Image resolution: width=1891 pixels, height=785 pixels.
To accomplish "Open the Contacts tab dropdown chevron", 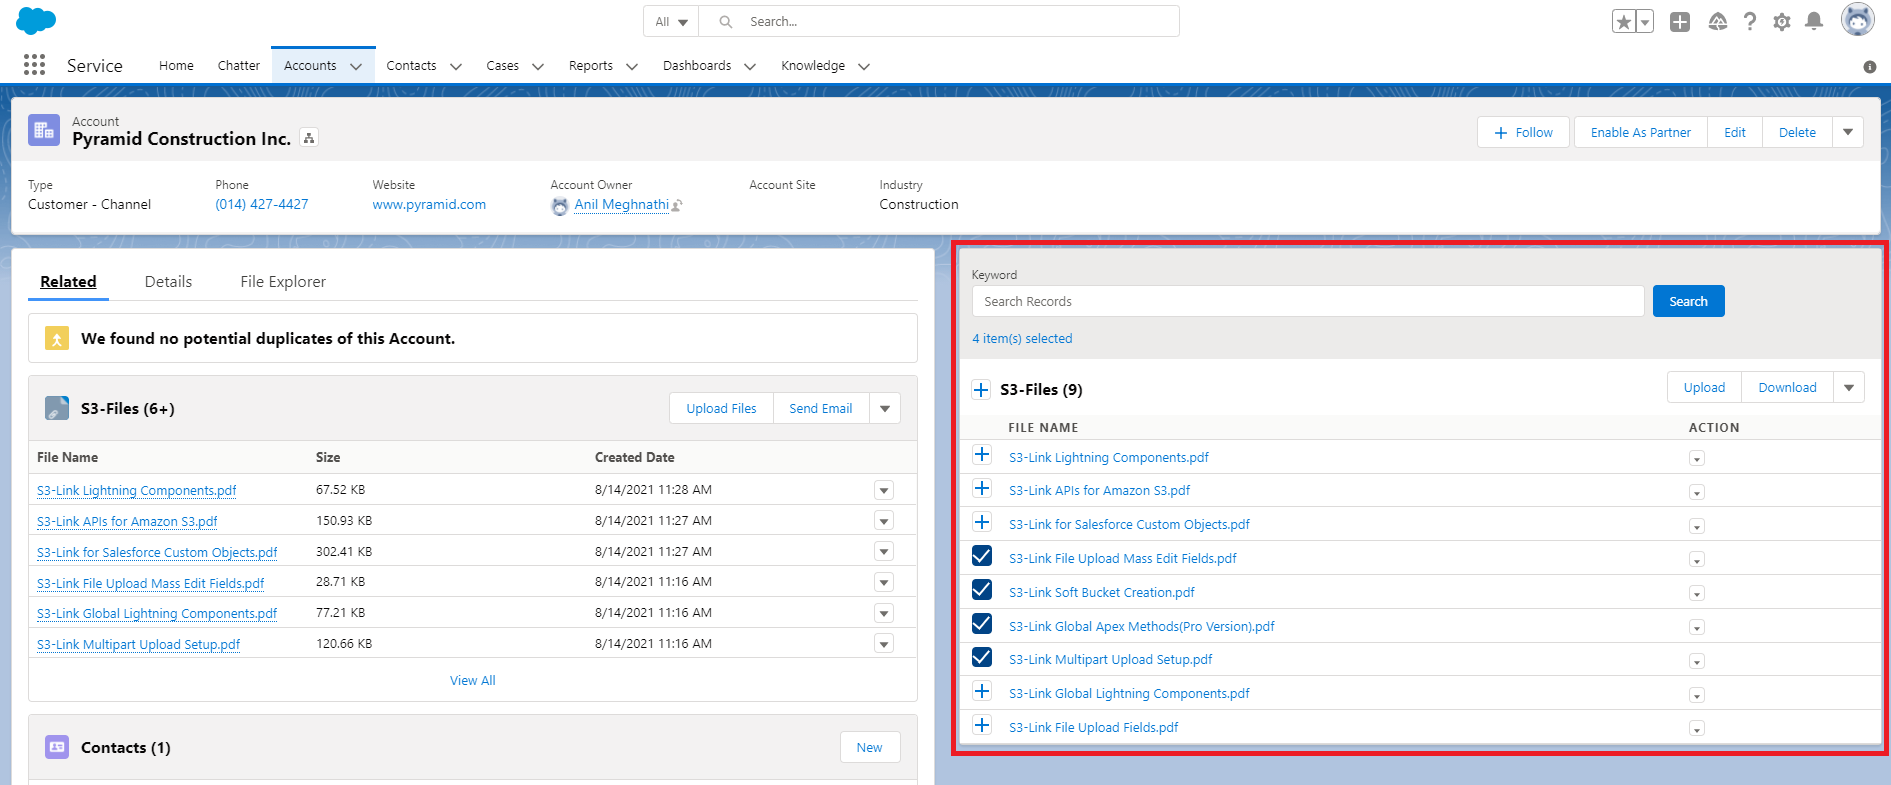I will pyautogui.click(x=456, y=66).
